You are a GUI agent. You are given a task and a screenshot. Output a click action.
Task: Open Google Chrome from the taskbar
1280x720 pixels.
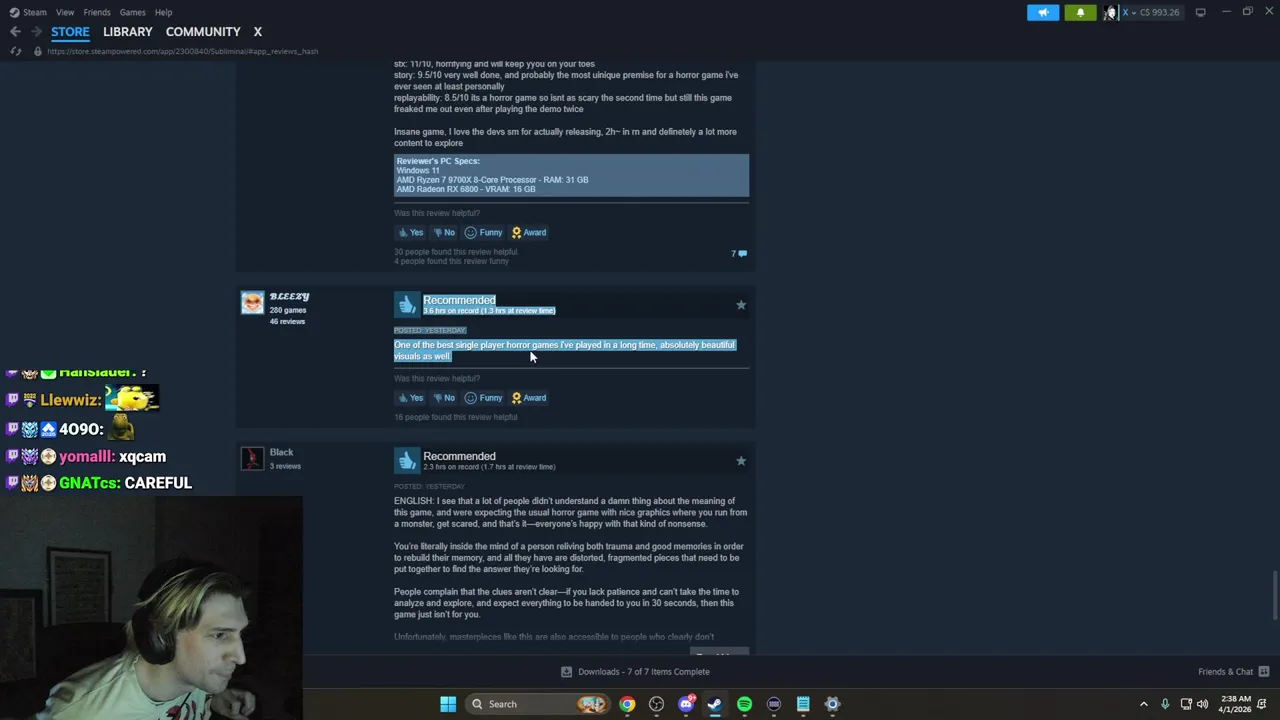pyautogui.click(x=627, y=704)
